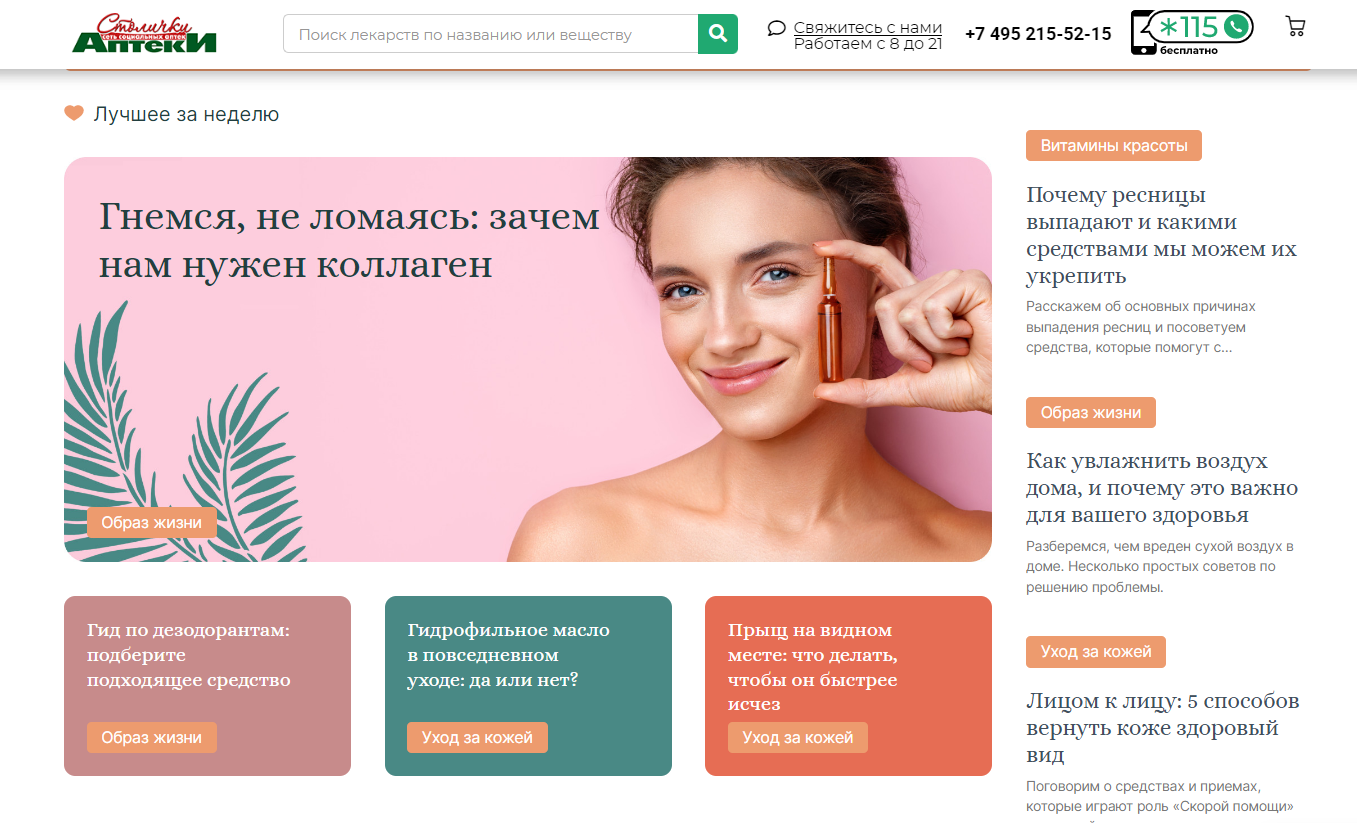Open the Лицом к лицу skin article
The width and height of the screenshot is (1357, 823).
click(x=1162, y=728)
